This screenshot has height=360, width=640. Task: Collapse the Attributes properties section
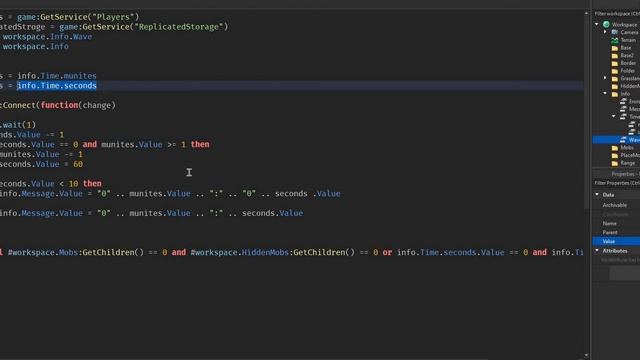[597, 251]
